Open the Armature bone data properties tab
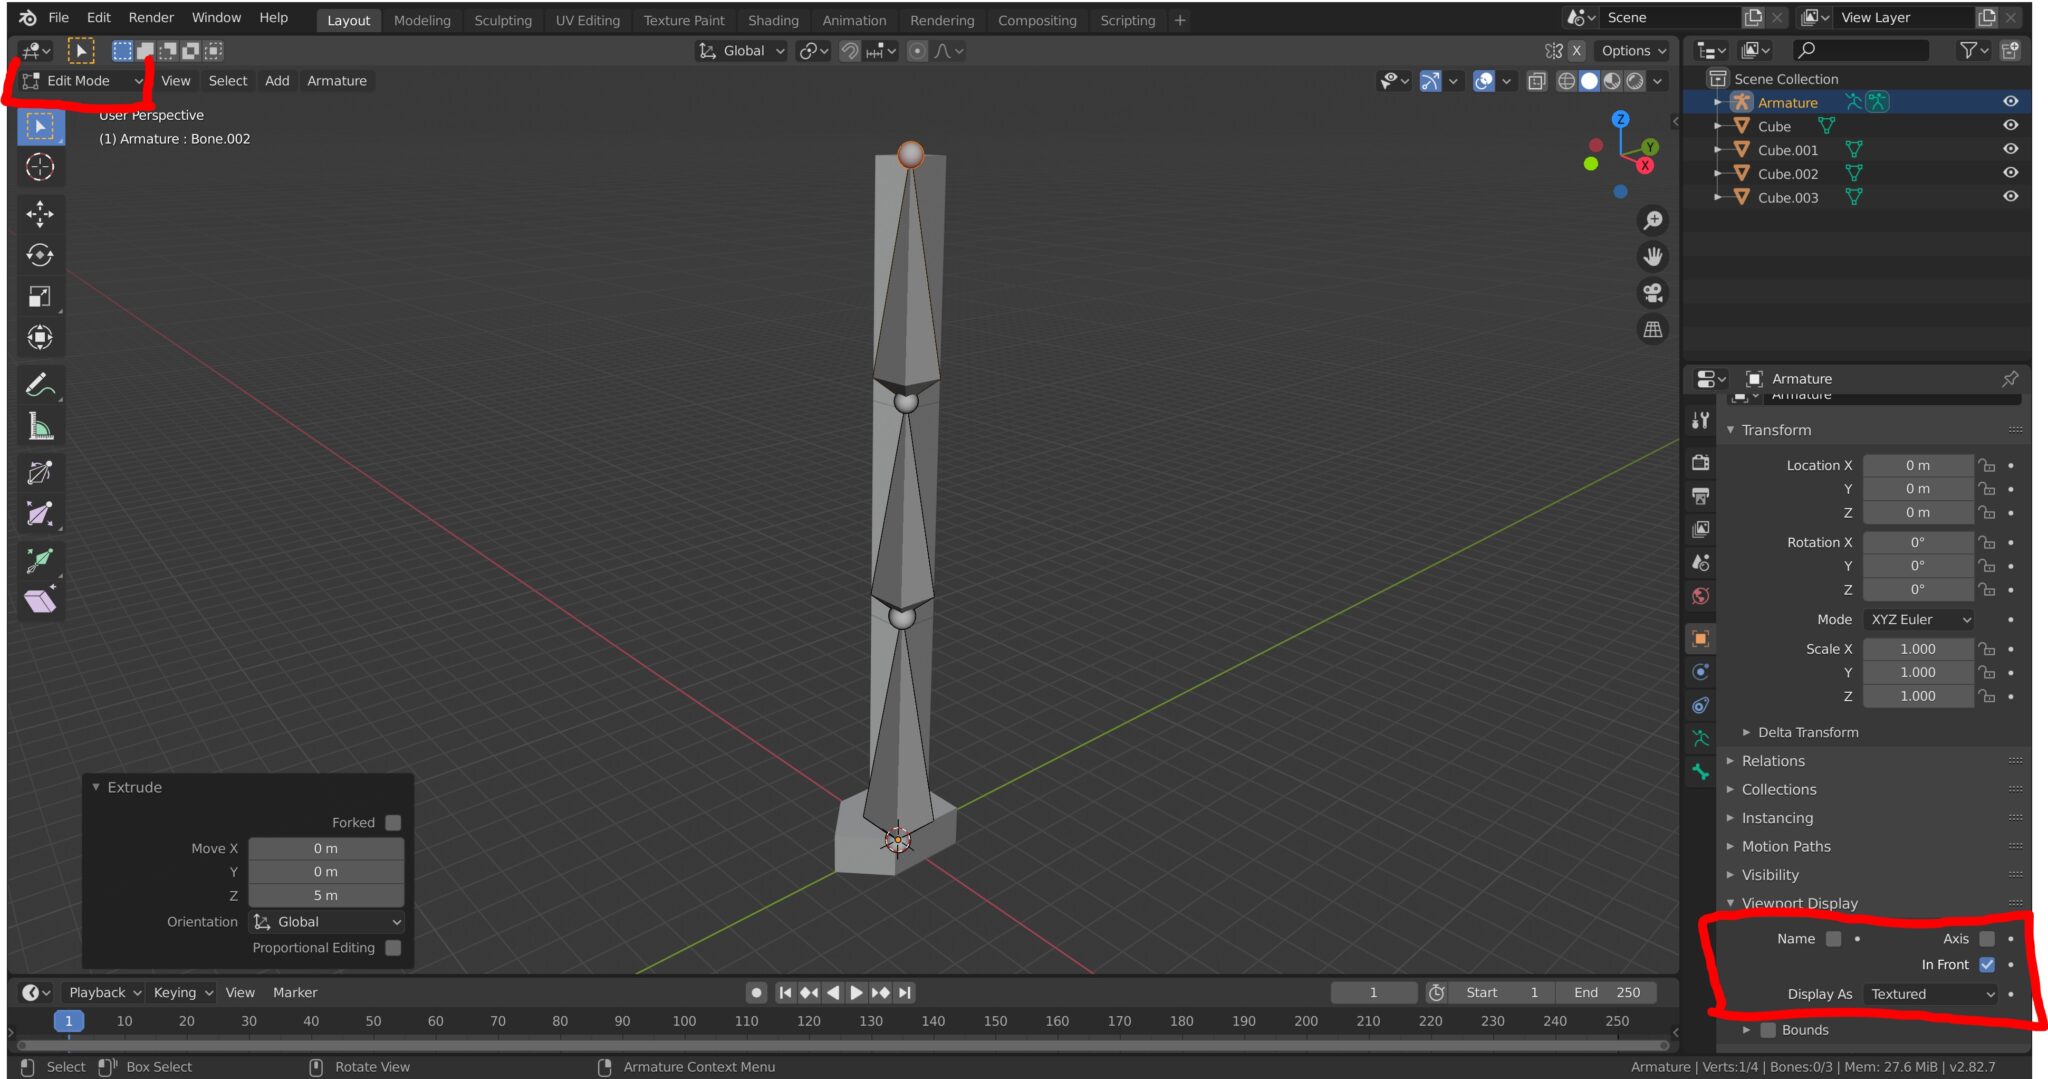This screenshot has height=1079, width=2048. point(1700,771)
